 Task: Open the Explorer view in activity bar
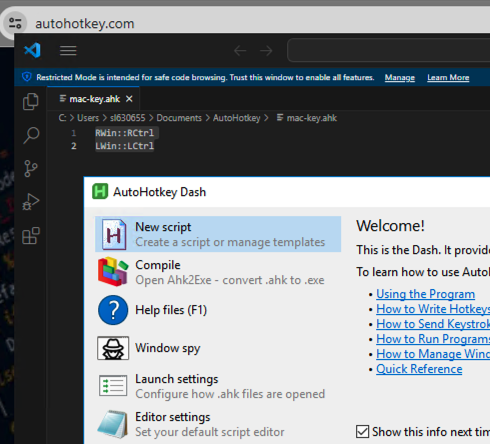pyautogui.click(x=31, y=101)
